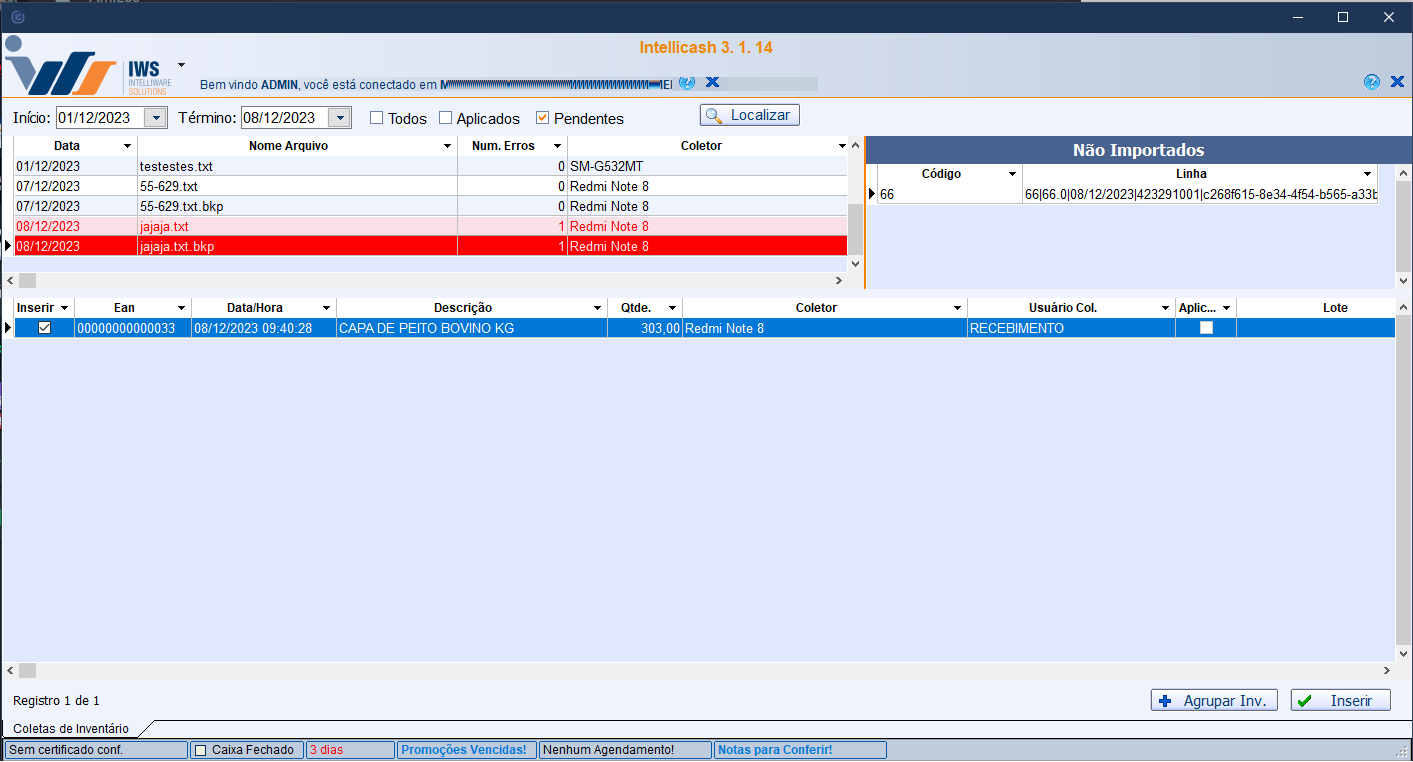1413x762 pixels.
Task: Open the Início date picker dropdown
Action: coord(155,118)
